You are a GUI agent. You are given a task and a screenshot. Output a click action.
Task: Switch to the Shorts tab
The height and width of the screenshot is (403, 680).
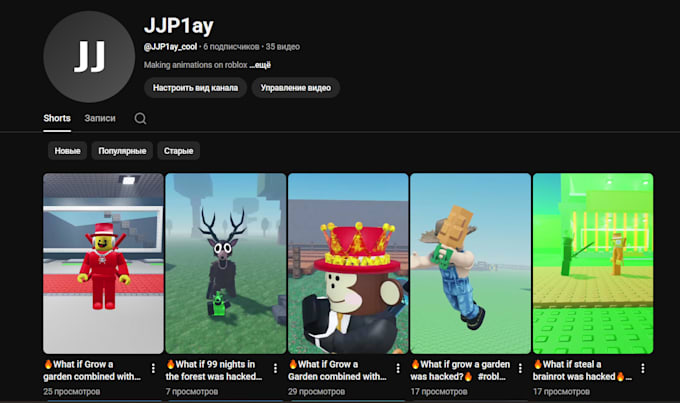click(x=57, y=118)
